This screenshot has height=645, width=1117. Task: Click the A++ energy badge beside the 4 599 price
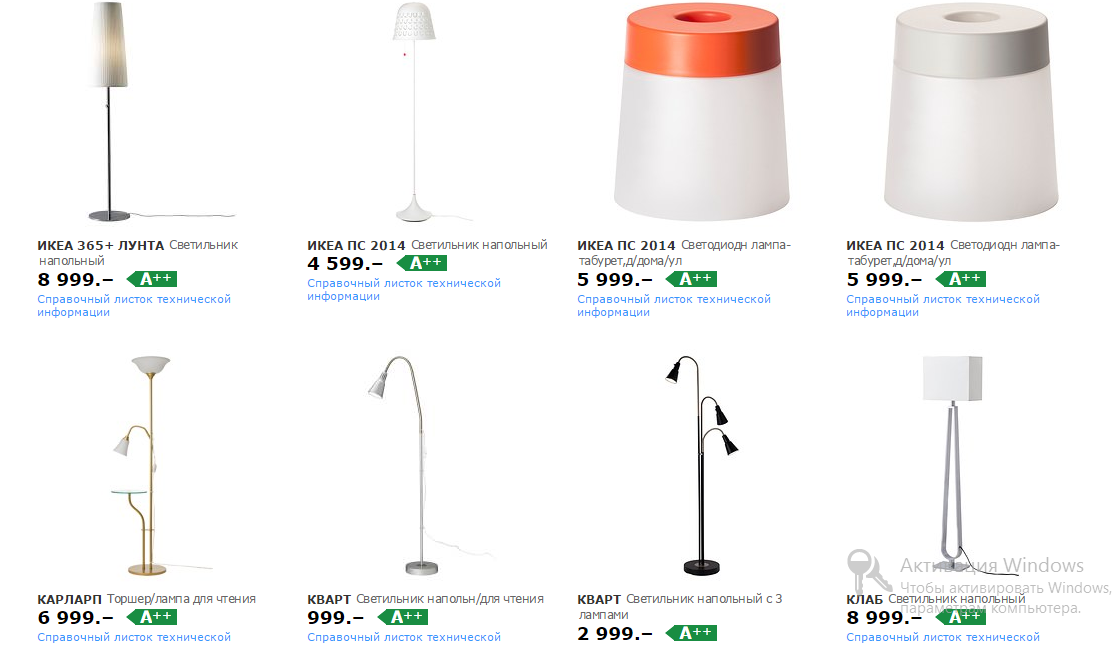coord(422,263)
